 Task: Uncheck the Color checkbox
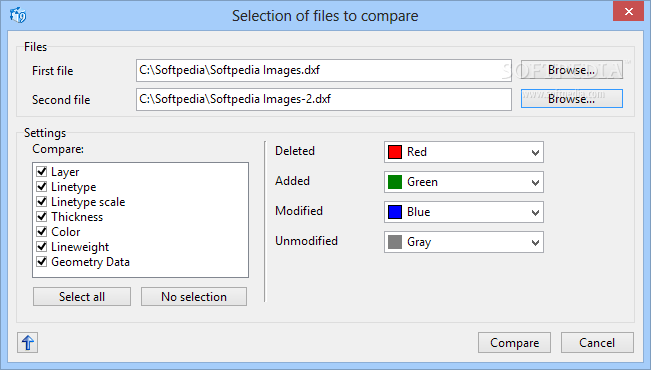pos(42,231)
